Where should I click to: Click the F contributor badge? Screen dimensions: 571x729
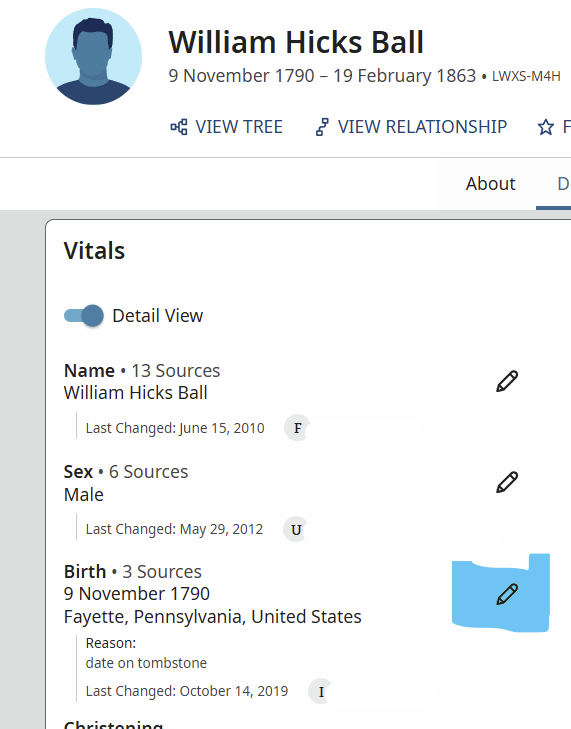pyautogui.click(x=298, y=428)
